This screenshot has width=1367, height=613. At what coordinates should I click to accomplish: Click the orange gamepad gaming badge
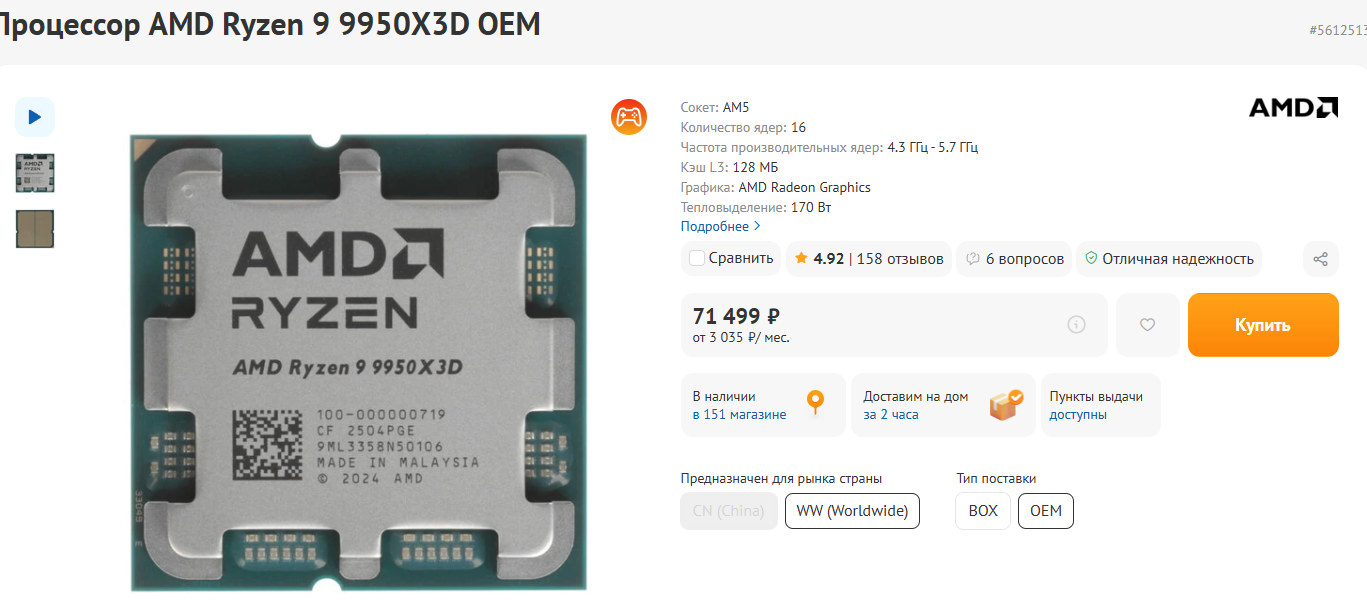coord(629,117)
